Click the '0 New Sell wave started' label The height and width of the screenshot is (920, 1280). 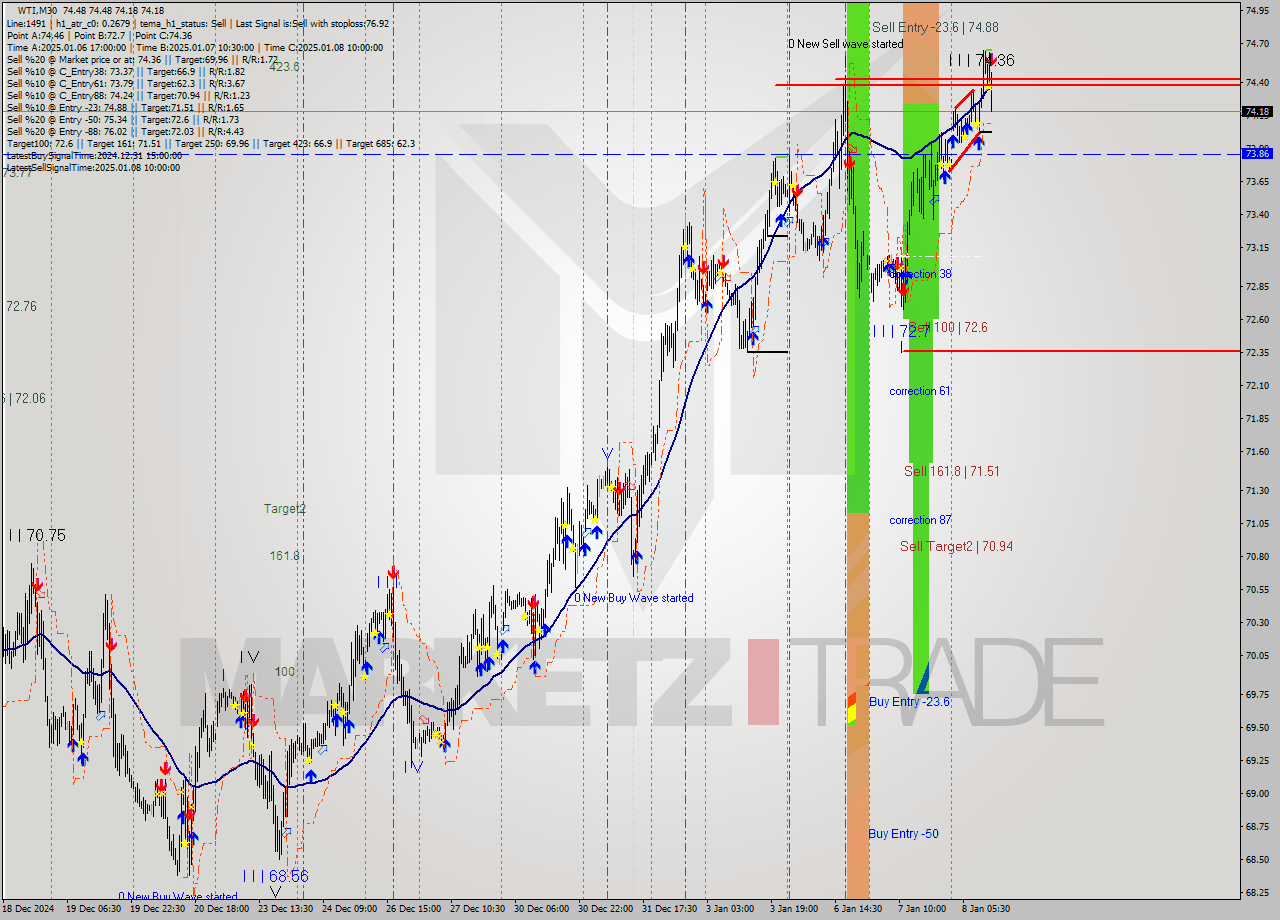[x=845, y=43]
